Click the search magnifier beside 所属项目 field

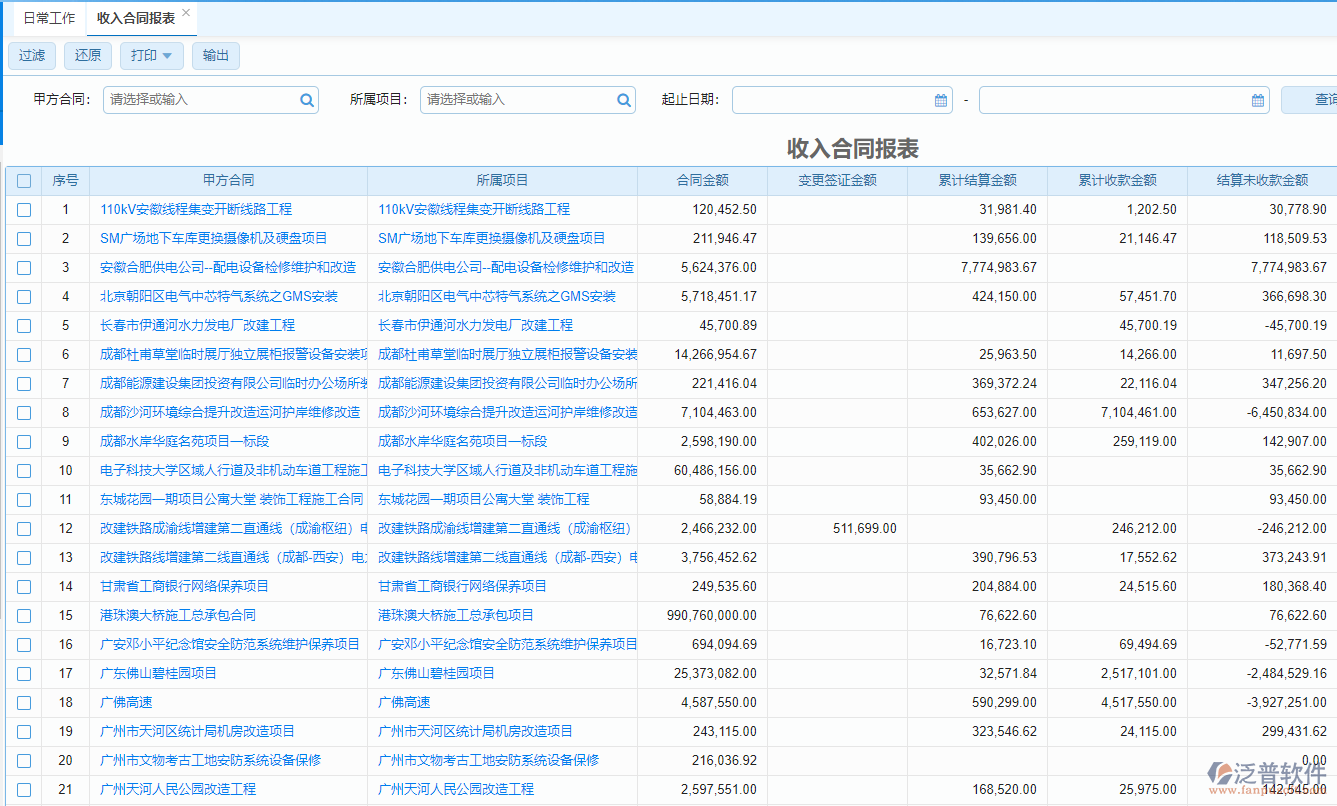click(623, 100)
